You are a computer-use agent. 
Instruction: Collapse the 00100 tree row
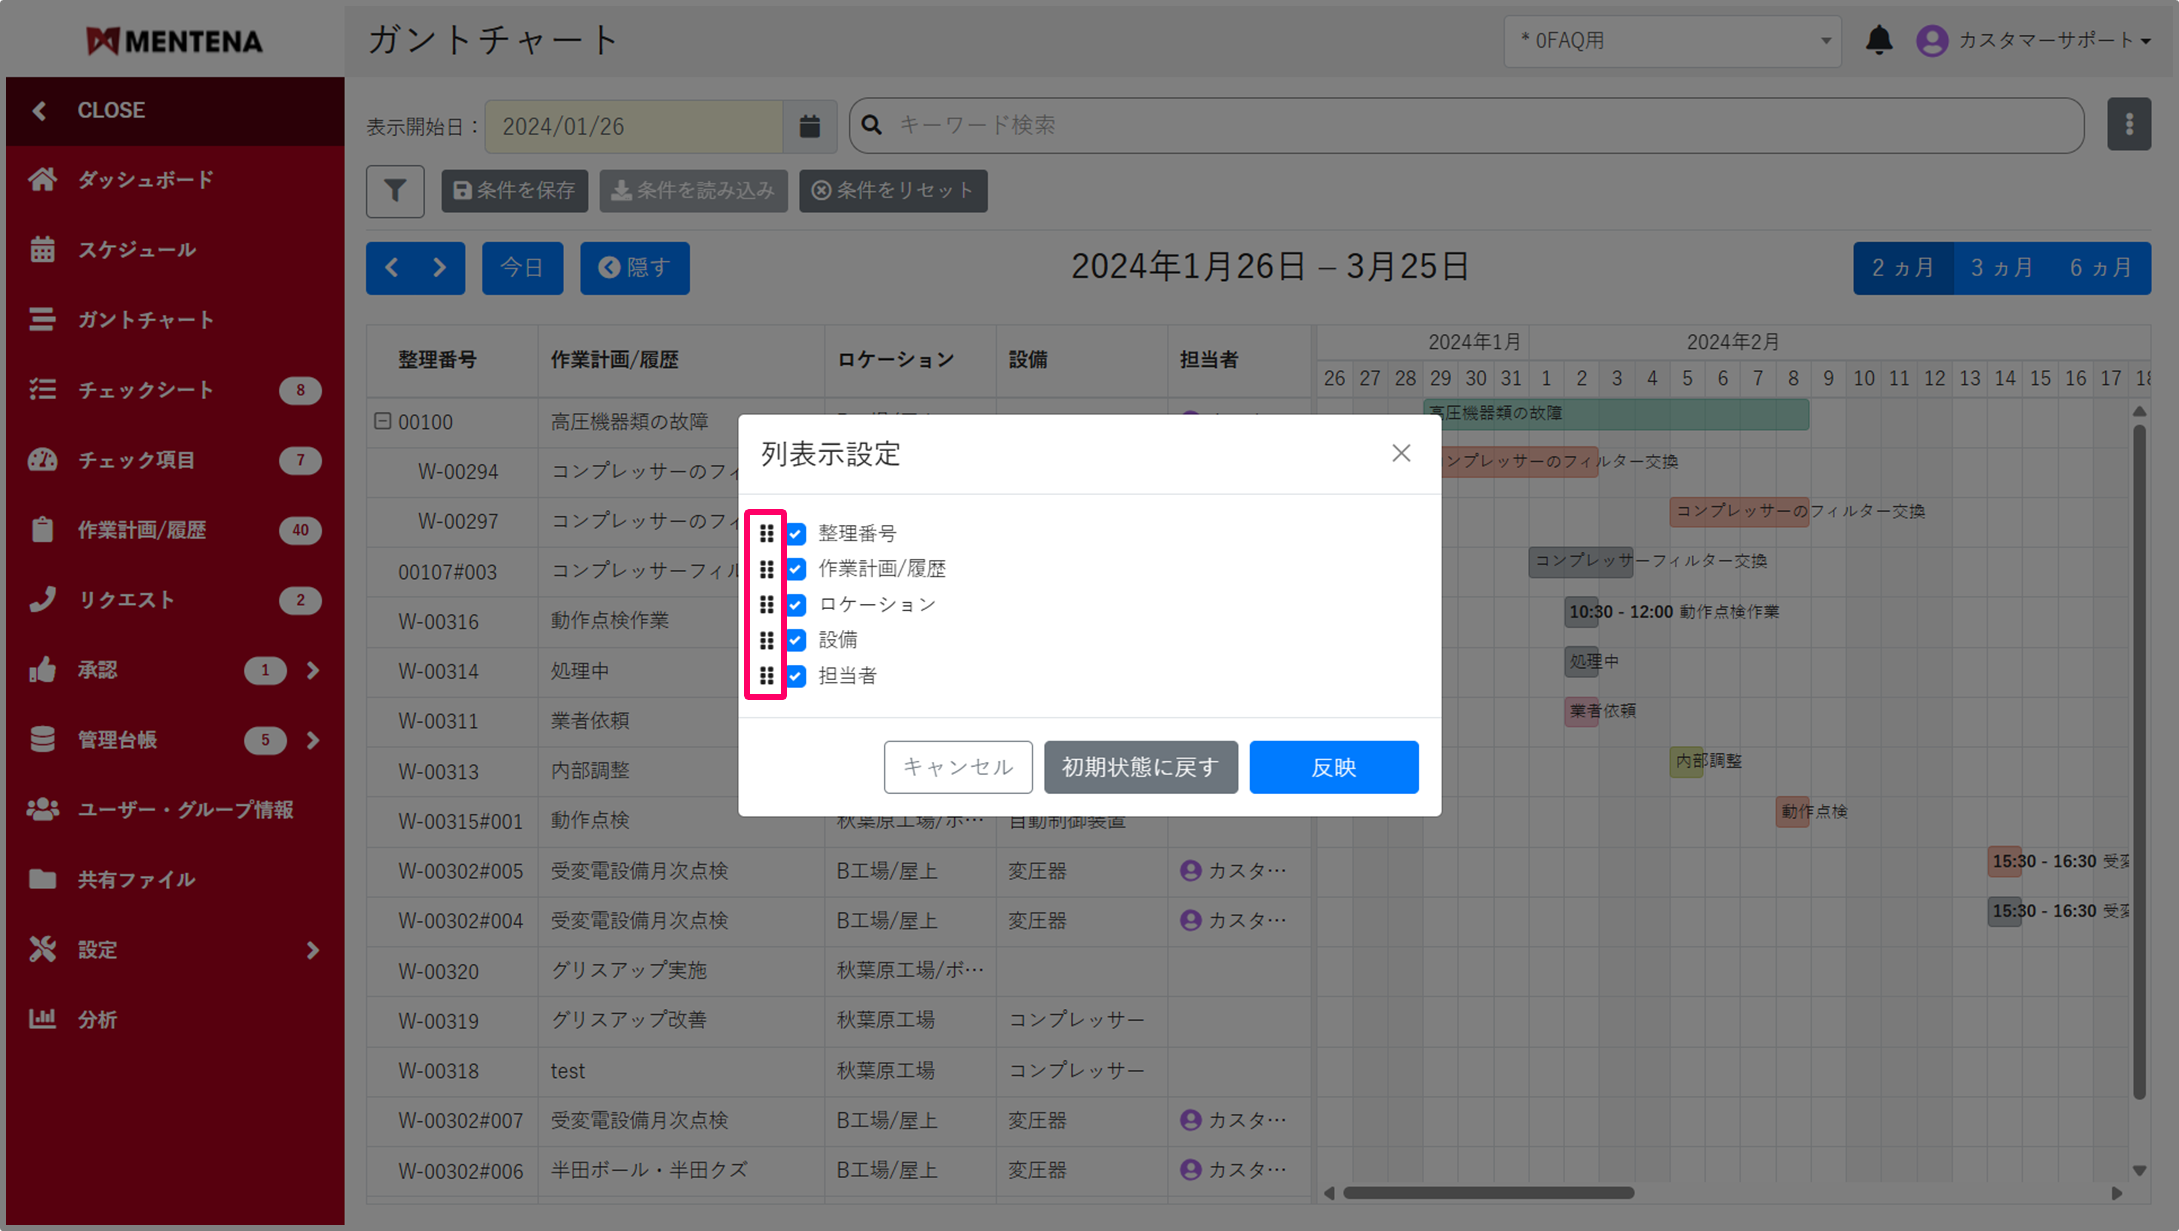coord(382,421)
